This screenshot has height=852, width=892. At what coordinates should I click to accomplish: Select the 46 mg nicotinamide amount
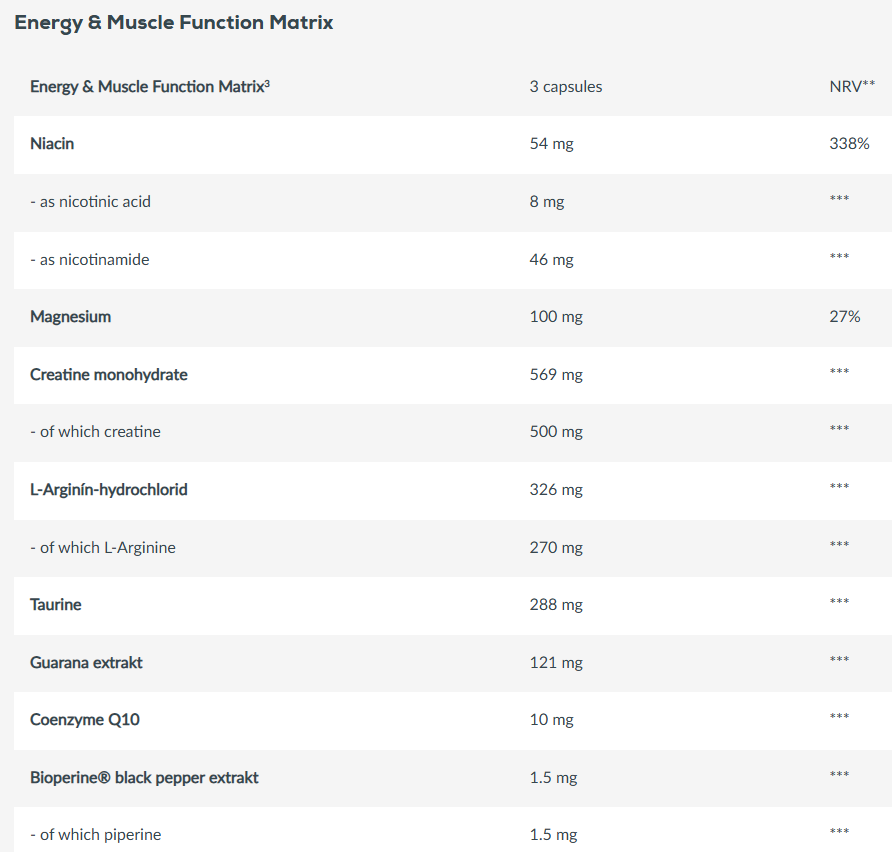pos(551,260)
